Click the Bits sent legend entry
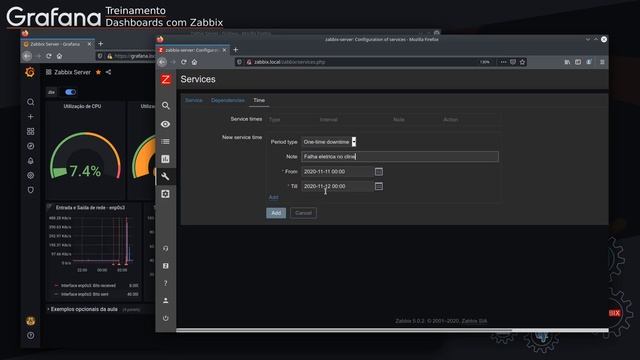The width and height of the screenshot is (640, 360). [x=84, y=294]
